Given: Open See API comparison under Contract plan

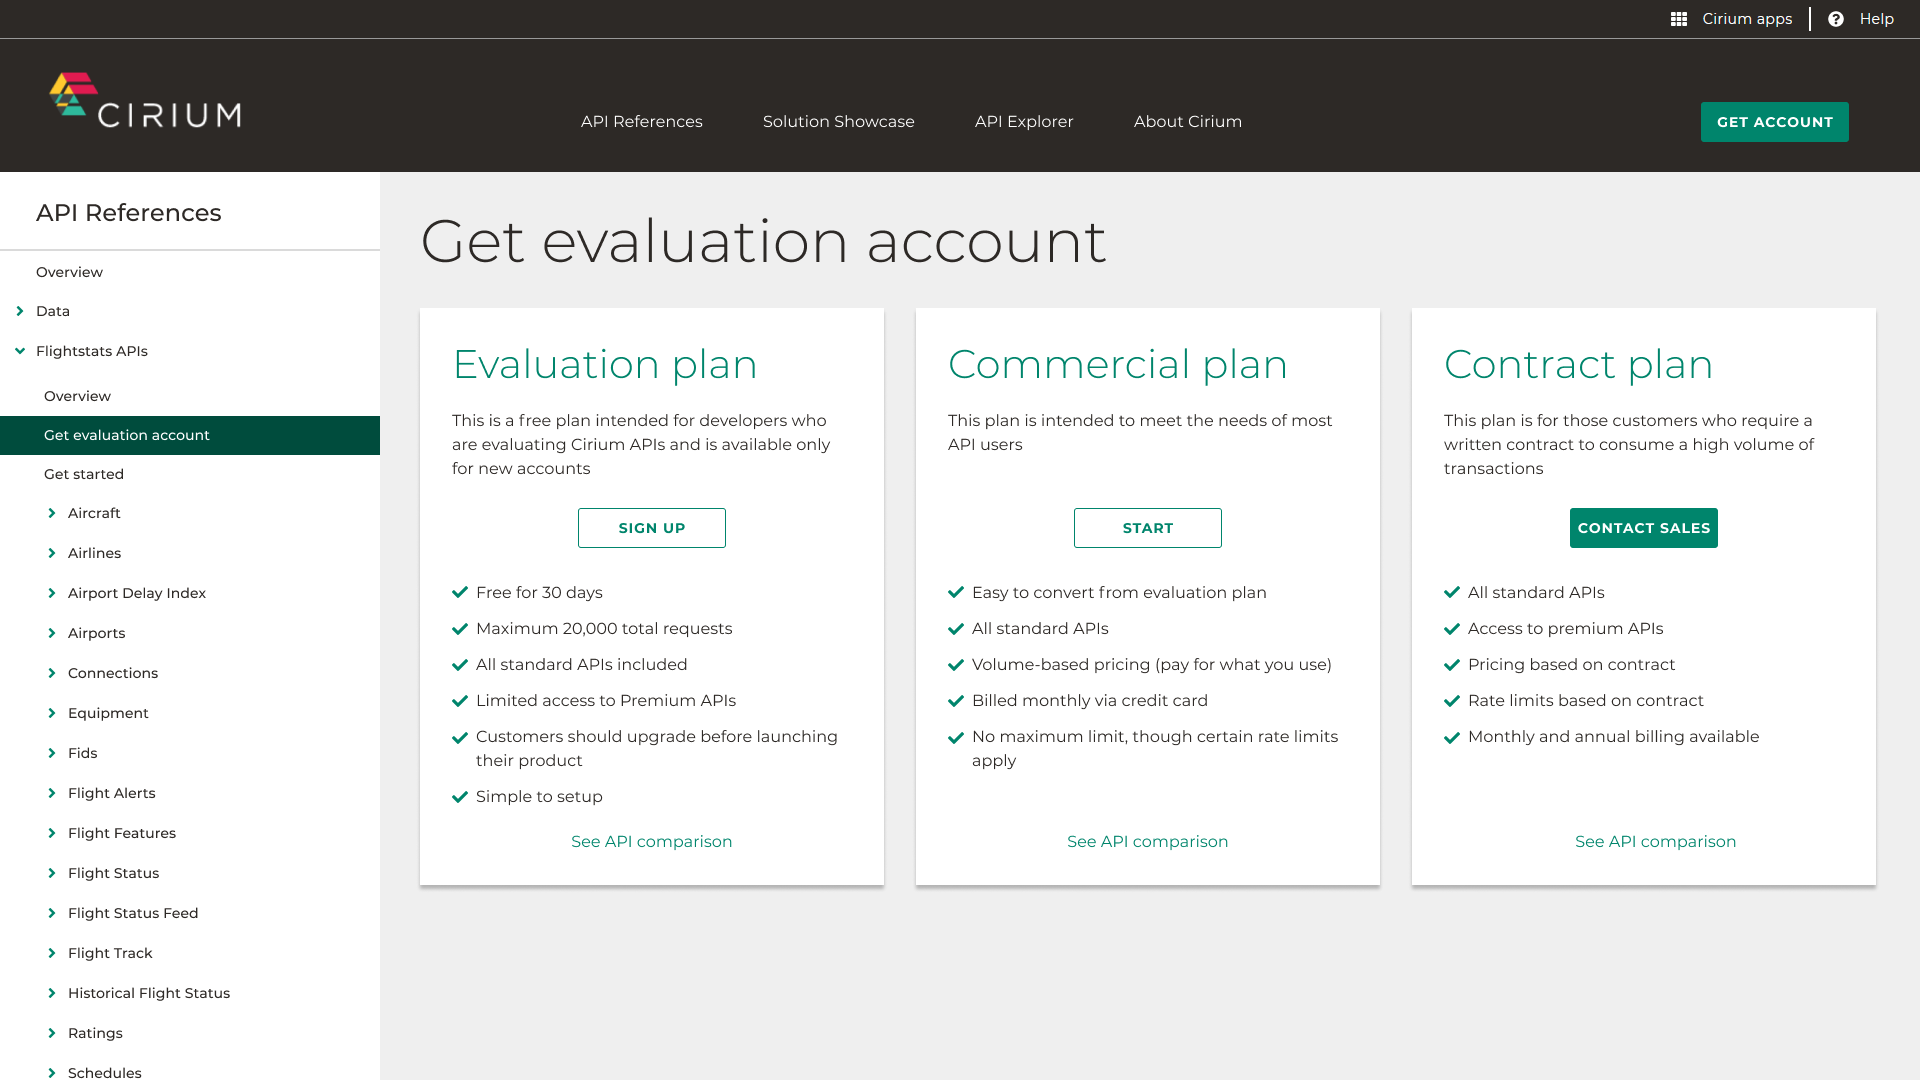Looking at the screenshot, I should point(1656,841).
